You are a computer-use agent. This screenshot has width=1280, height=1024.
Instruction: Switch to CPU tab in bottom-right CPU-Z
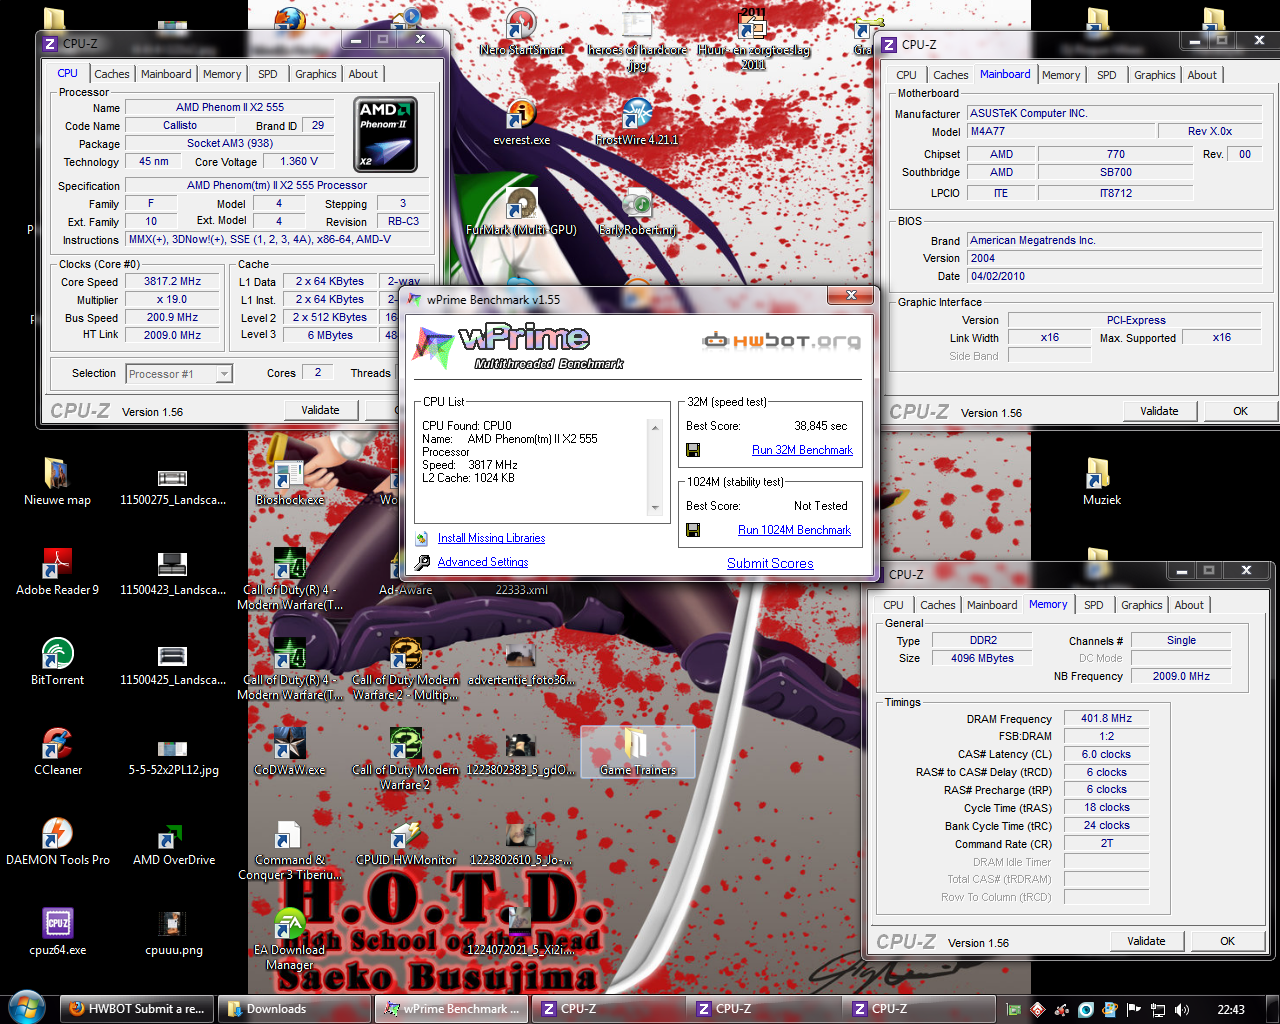tap(893, 605)
